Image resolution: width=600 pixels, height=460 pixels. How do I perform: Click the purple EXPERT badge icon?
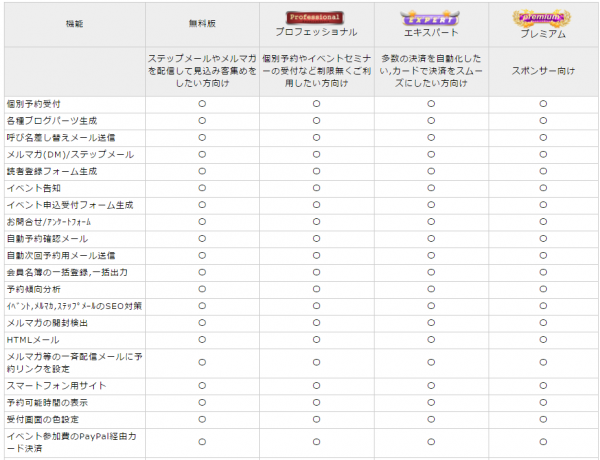click(430, 18)
